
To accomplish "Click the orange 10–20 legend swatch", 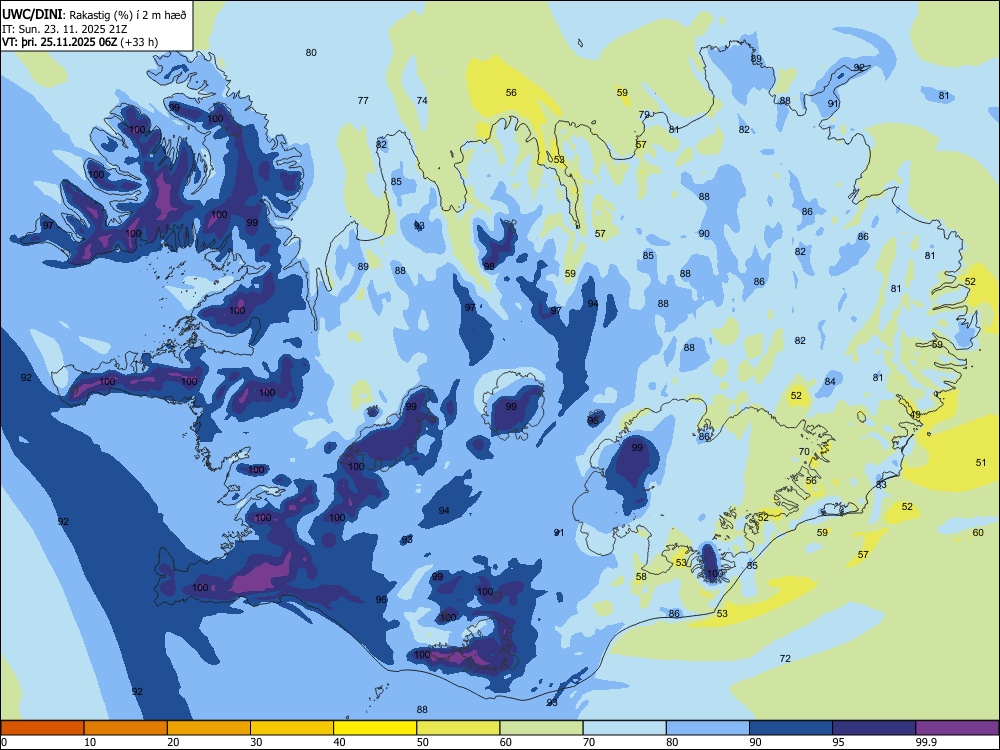I will pyautogui.click(x=126, y=728).
